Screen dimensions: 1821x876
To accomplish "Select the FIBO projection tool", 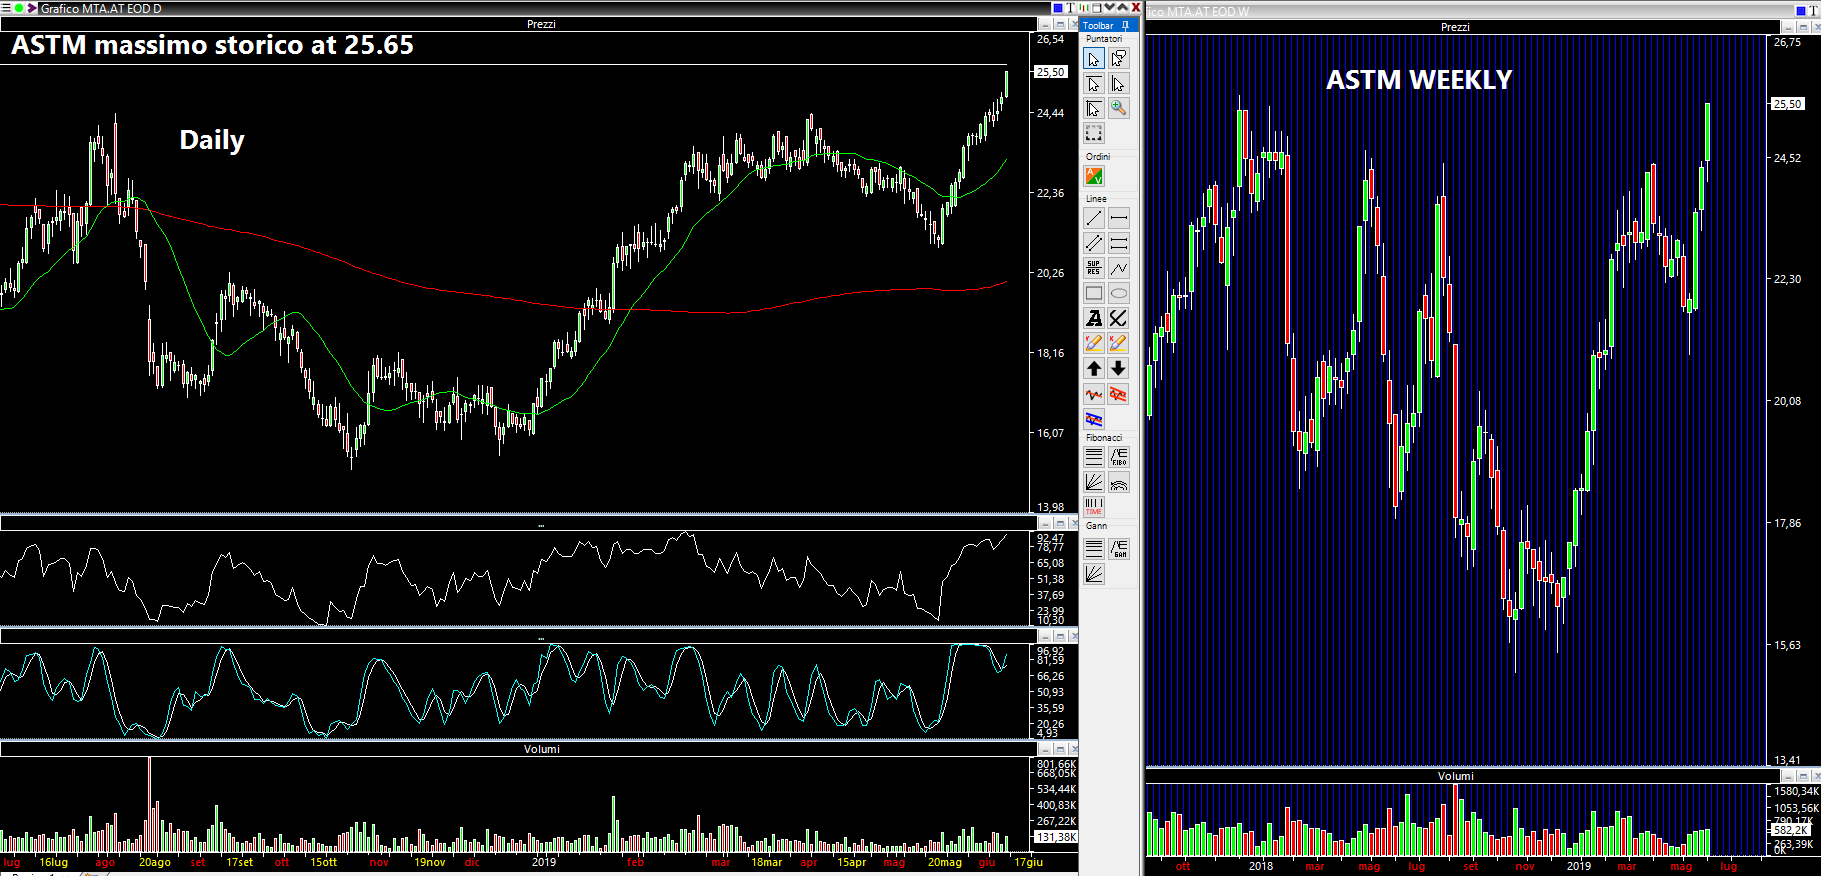I will coord(1118,457).
